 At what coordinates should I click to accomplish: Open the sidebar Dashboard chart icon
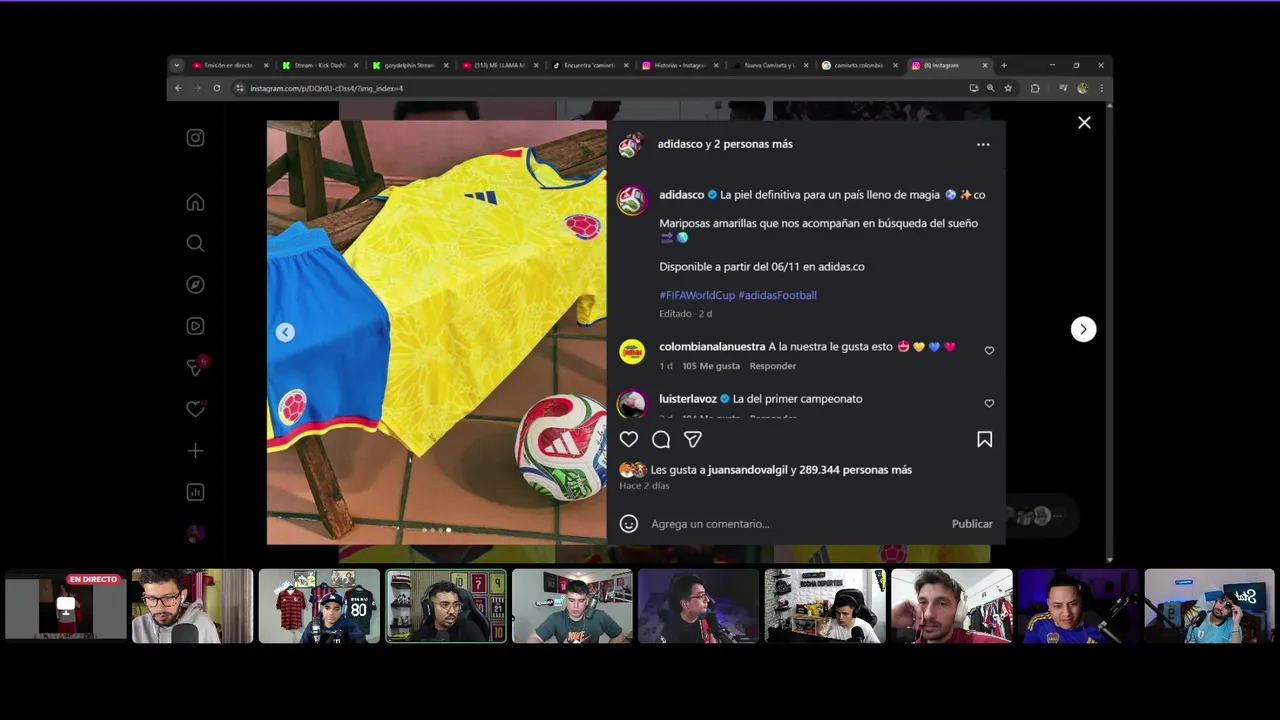[195, 492]
